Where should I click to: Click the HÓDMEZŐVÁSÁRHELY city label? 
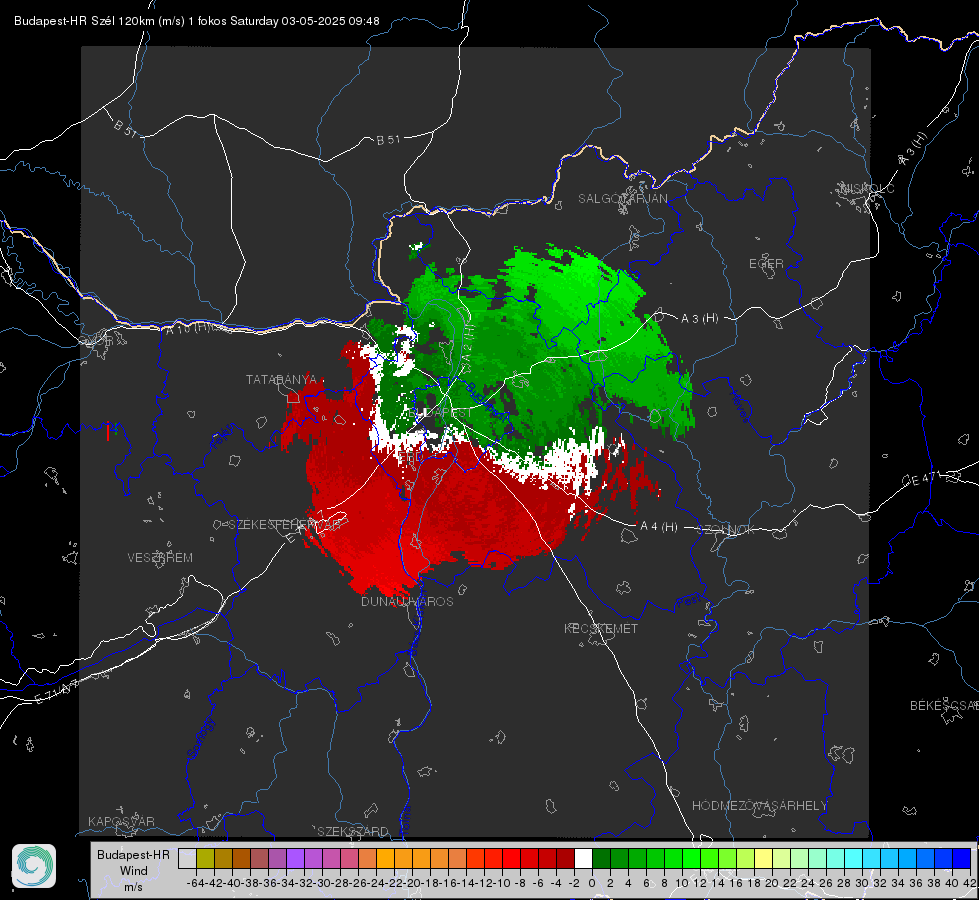point(759,806)
